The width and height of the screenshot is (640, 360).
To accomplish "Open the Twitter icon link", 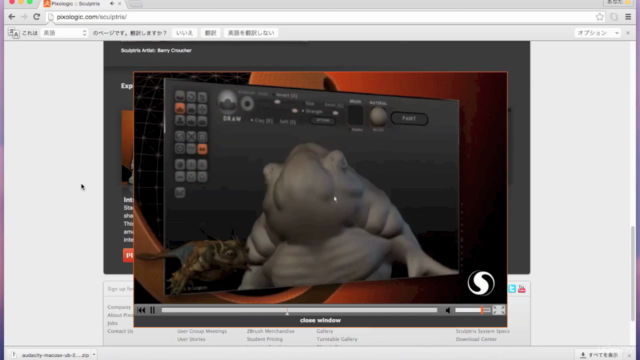I will click(512, 289).
